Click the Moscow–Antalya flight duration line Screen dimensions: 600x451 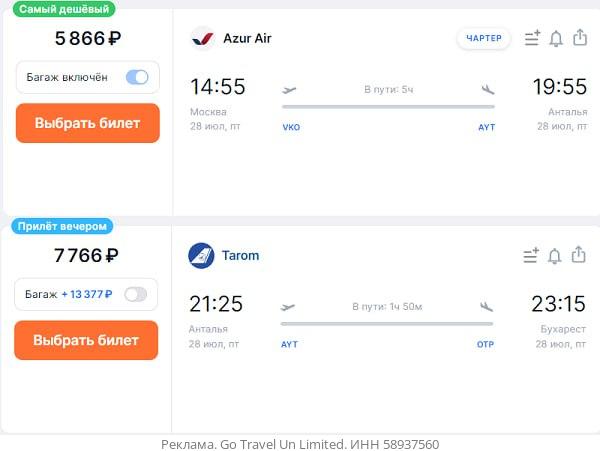(388, 106)
